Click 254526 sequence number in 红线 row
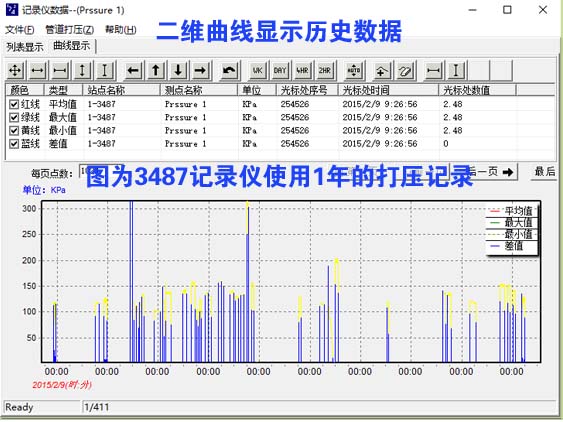The image size is (563, 422). coord(295,104)
